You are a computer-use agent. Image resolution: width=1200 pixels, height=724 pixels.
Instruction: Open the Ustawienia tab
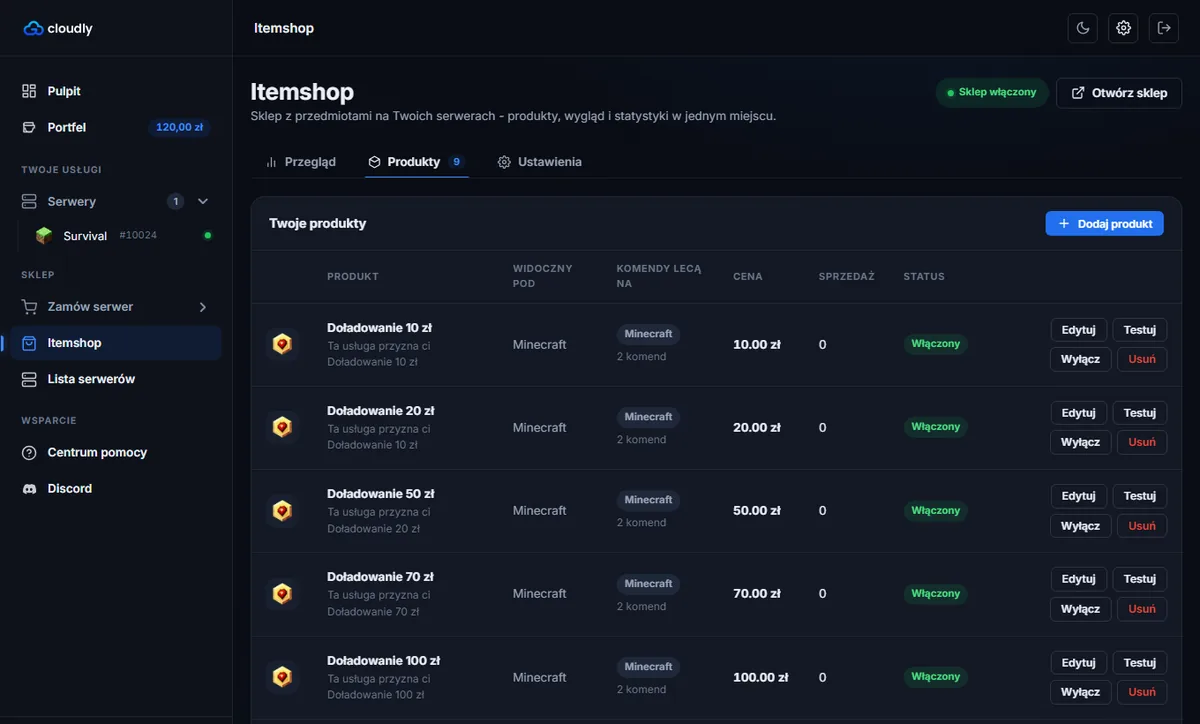click(x=540, y=161)
